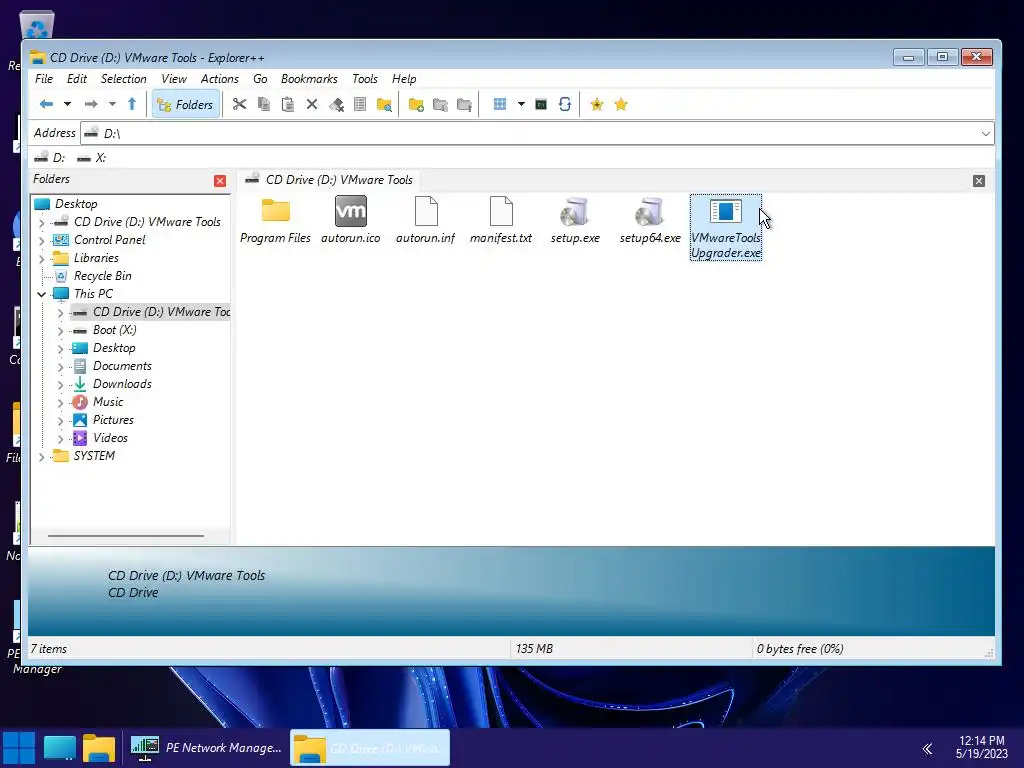Open the Tools menu
The width and height of the screenshot is (1024, 768).
(364, 79)
